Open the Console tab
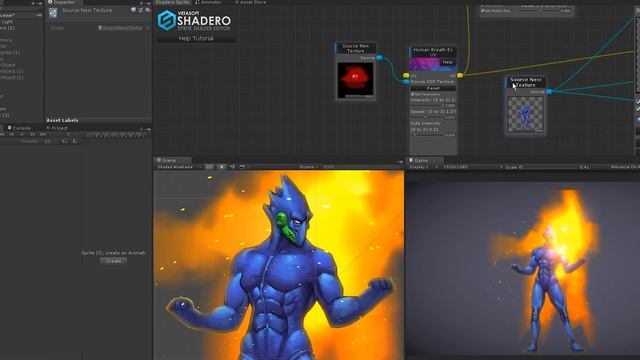Viewport: 640px width, 360px height. pos(19,128)
